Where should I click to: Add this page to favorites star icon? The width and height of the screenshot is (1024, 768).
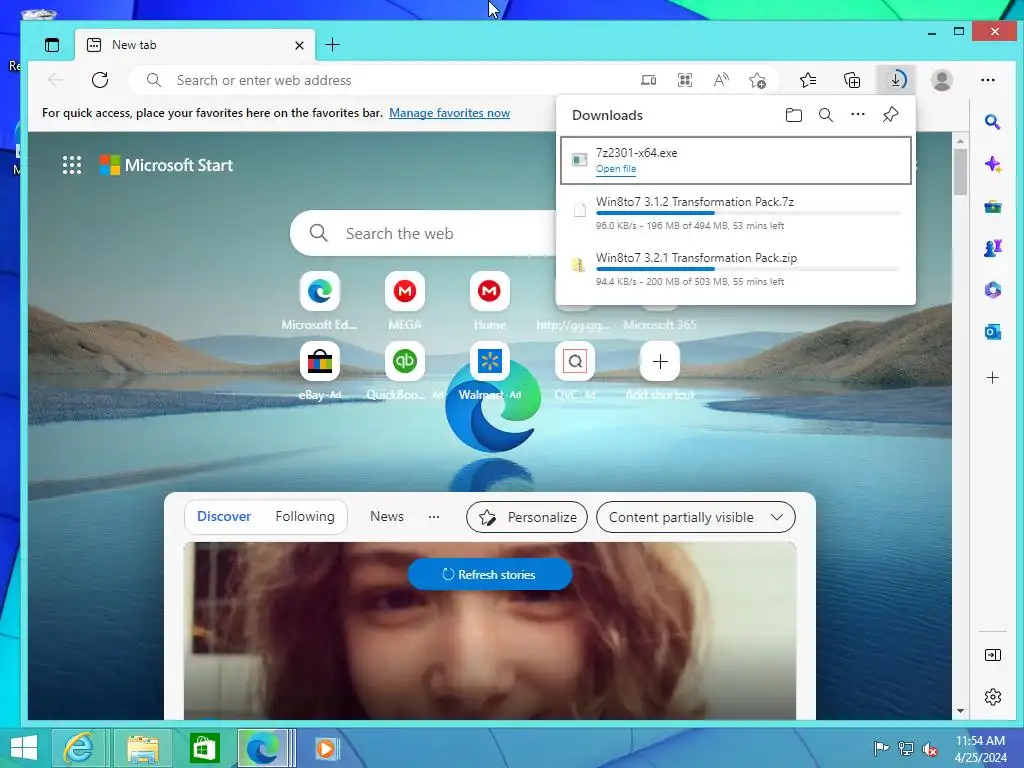point(758,80)
